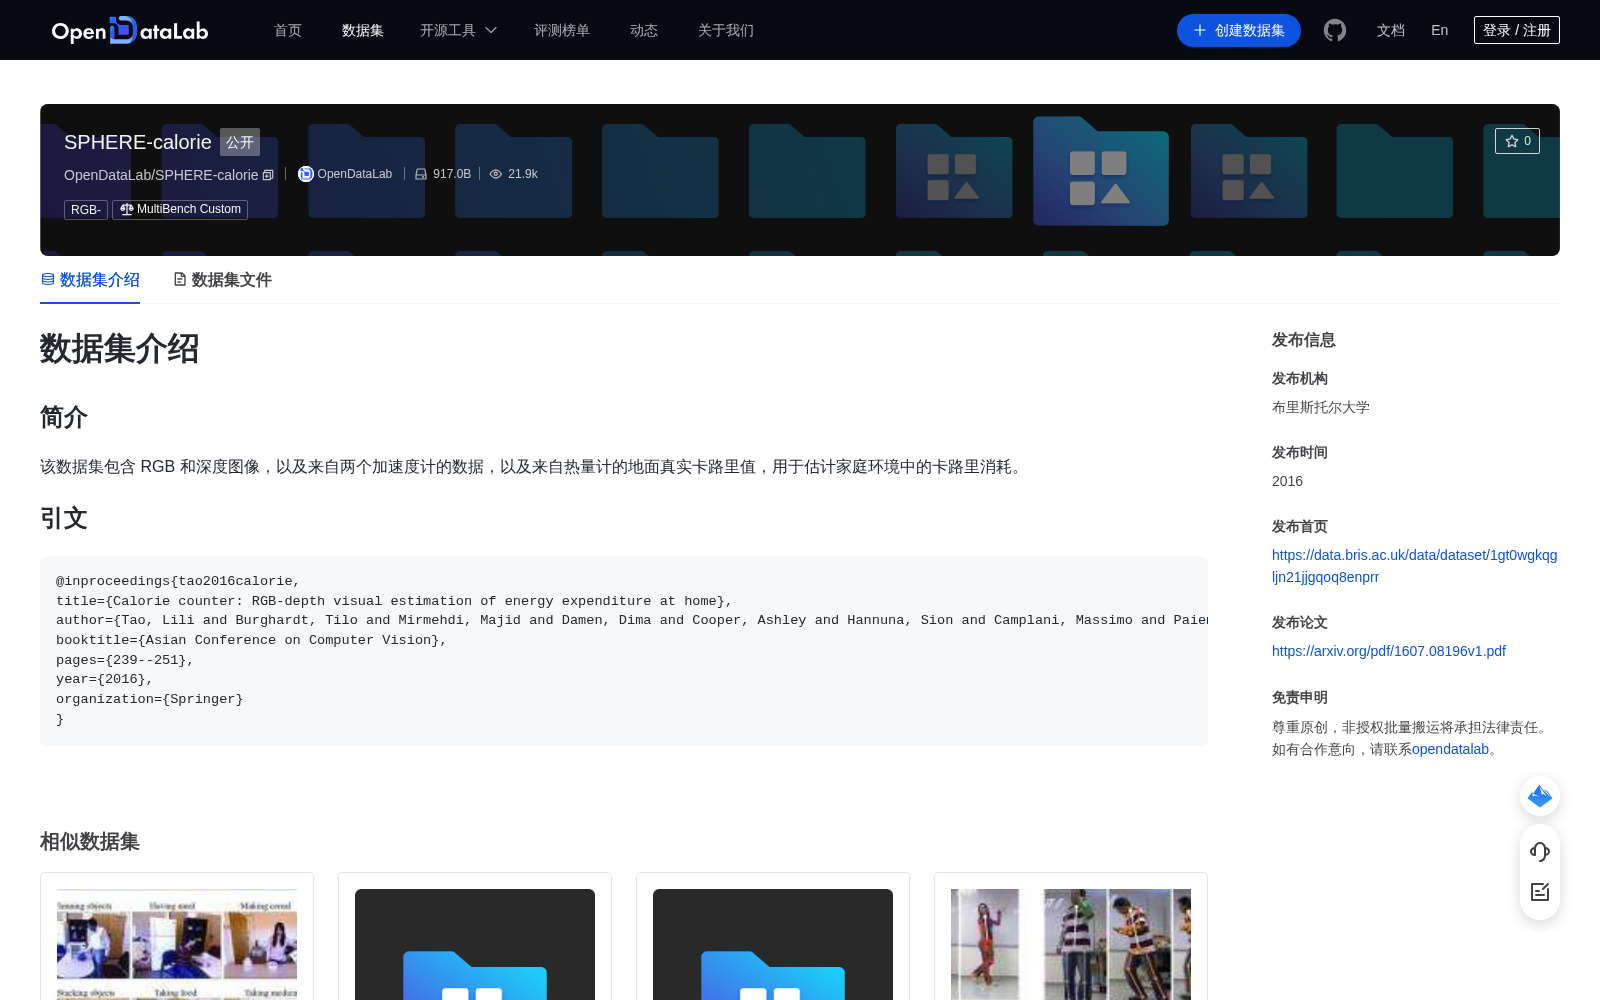Open the arxiv.org paper PDF link
This screenshot has height=1000, width=1600.
[x=1389, y=651]
